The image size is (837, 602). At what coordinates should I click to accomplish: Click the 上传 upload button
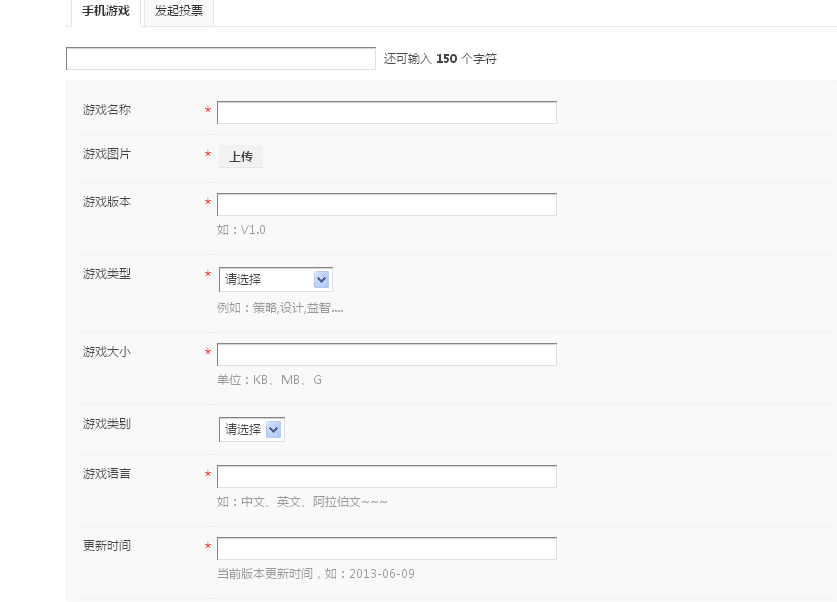pos(240,156)
